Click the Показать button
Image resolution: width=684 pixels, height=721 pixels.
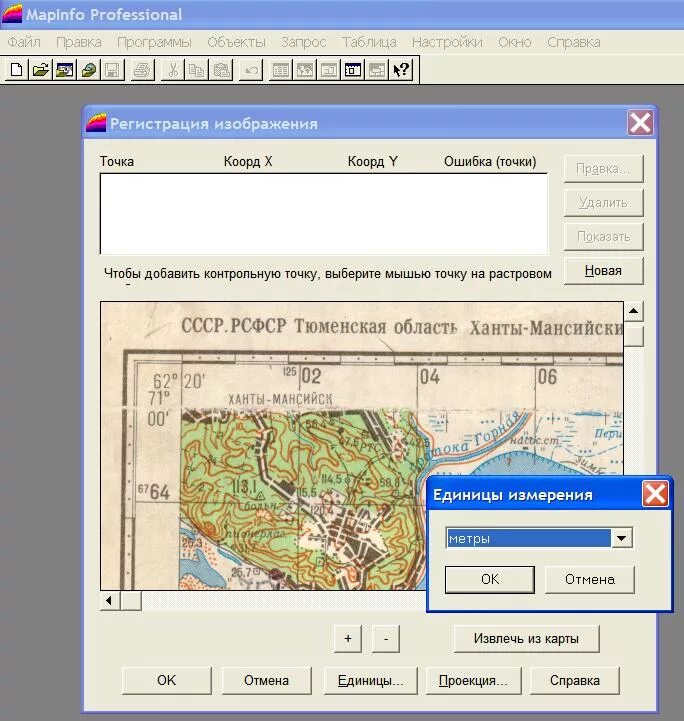(x=603, y=237)
